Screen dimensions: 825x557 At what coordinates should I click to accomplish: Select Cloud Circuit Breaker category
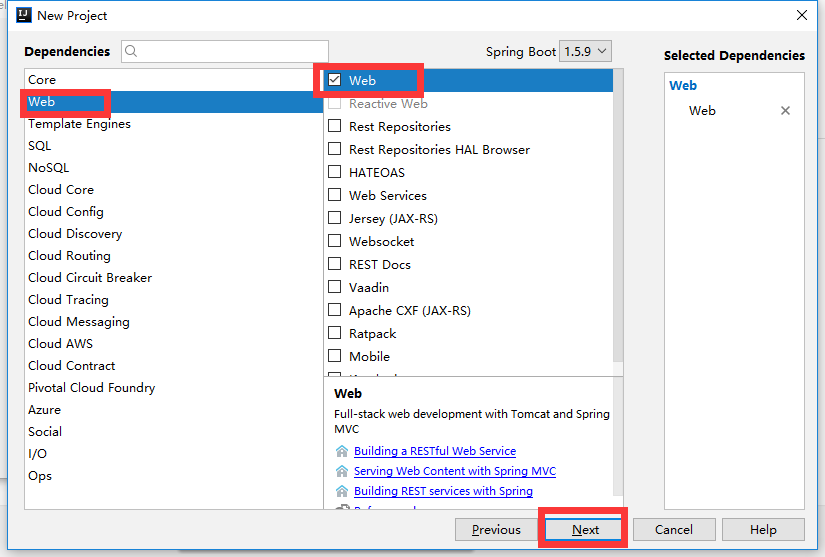click(174, 278)
